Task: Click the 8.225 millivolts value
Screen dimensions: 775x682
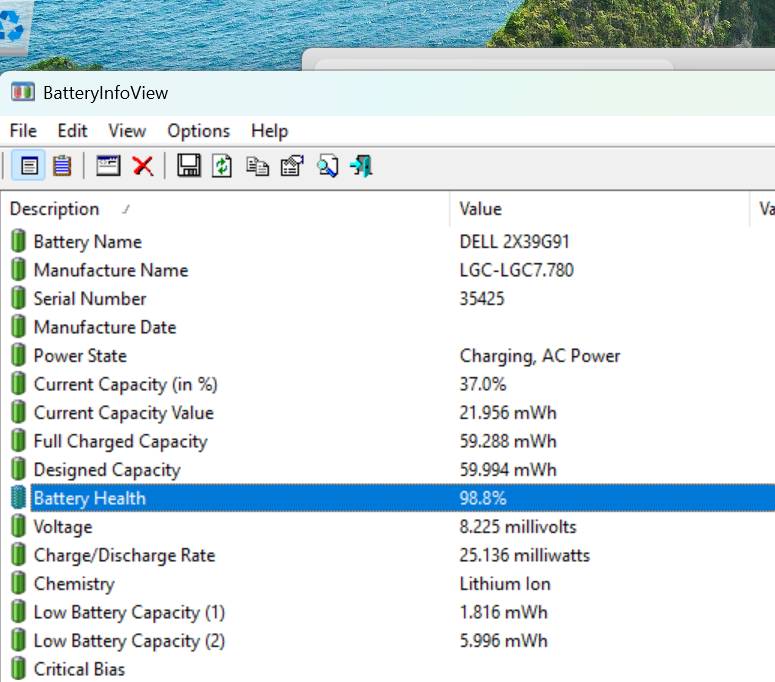Action: 518,527
